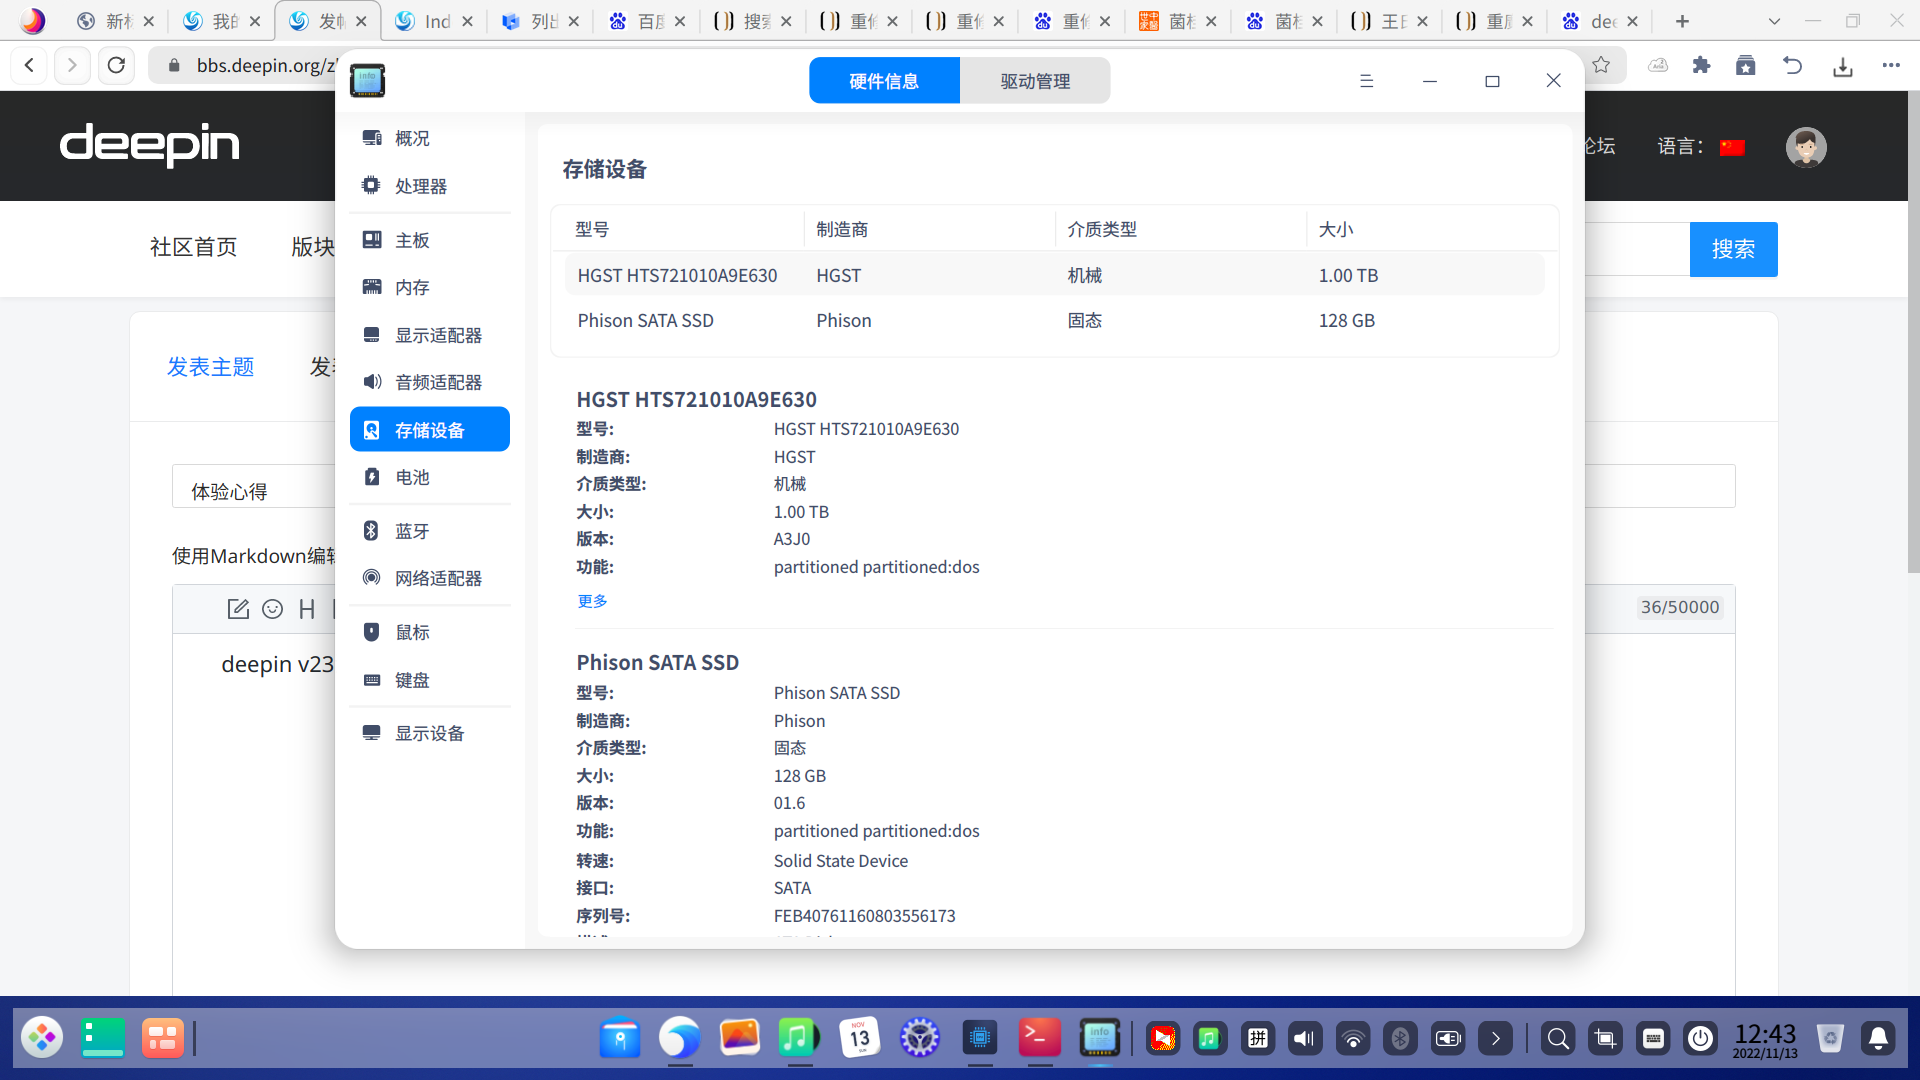Launch deepin Terminal from the dock
Screen dimensions: 1920x1080
pos(1039,1038)
